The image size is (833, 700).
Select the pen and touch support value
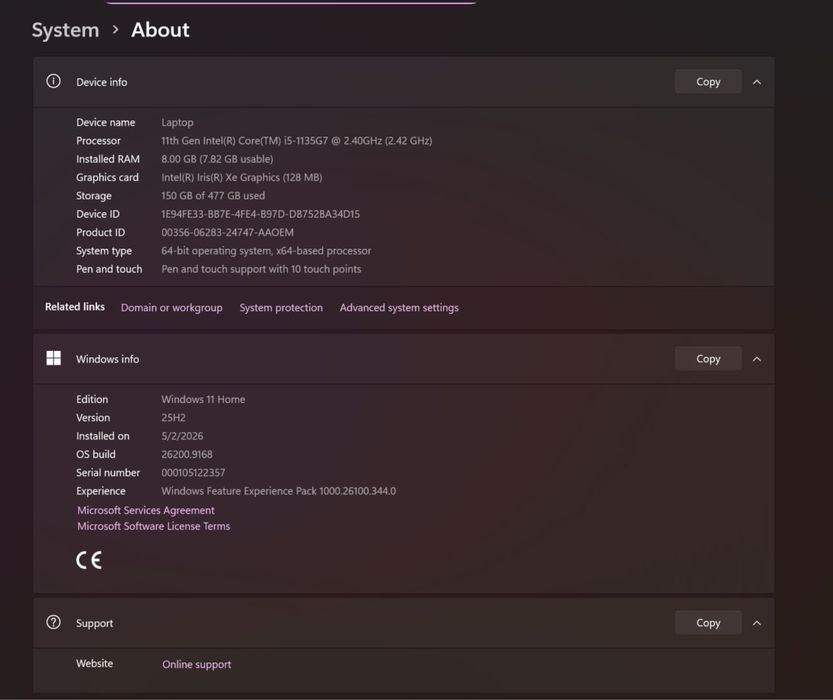click(261, 269)
